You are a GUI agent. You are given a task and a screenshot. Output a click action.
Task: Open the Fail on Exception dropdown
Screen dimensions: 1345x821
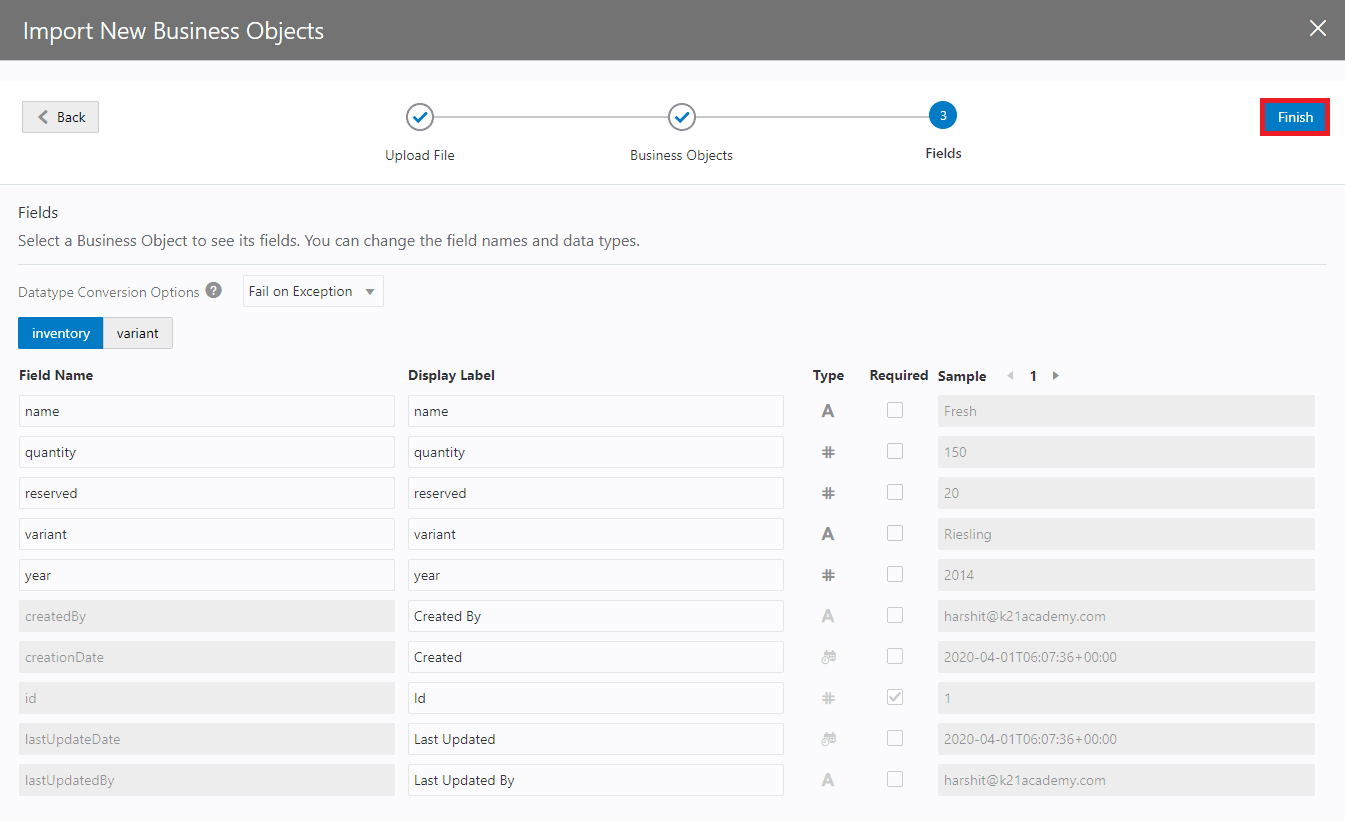(x=313, y=292)
